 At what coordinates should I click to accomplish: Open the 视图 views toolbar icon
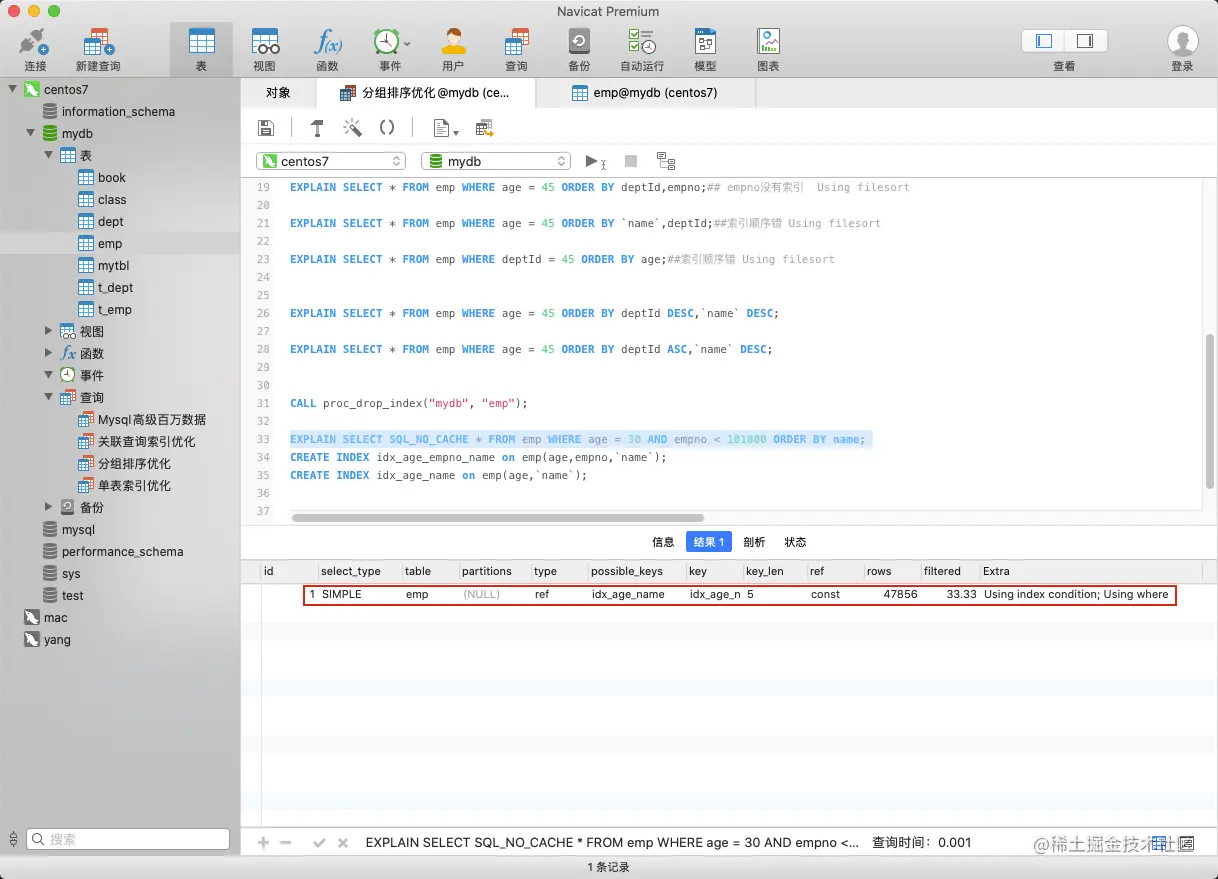point(265,41)
